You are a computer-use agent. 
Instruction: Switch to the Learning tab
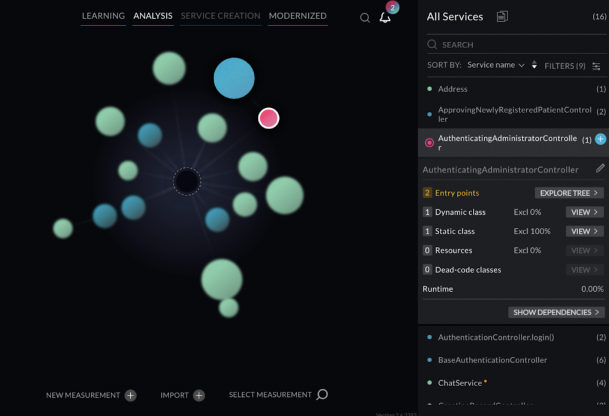(x=103, y=16)
